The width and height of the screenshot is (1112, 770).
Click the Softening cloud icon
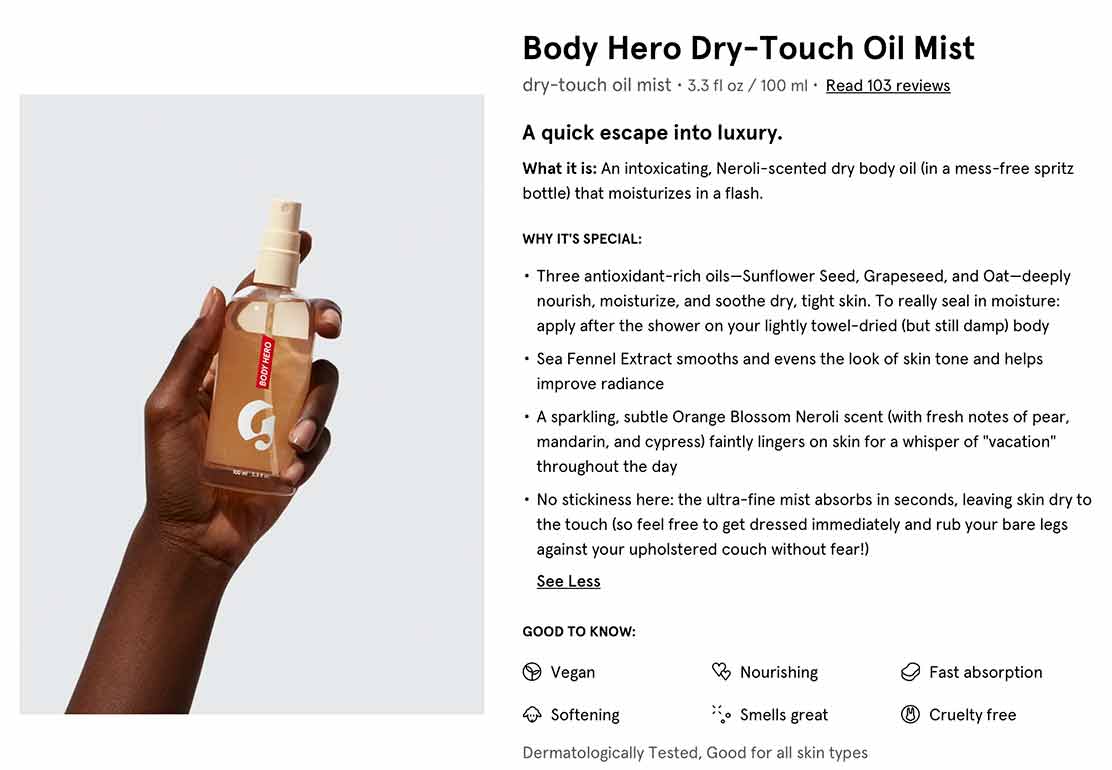(532, 714)
